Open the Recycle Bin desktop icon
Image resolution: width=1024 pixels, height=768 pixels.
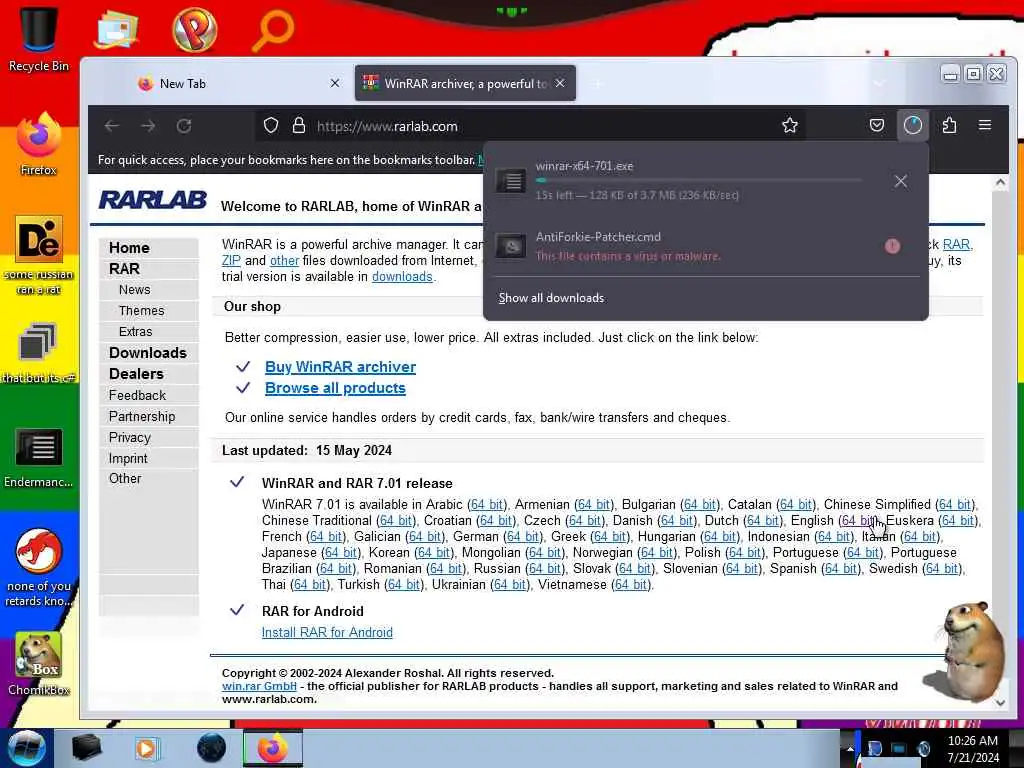pyautogui.click(x=38, y=38)
